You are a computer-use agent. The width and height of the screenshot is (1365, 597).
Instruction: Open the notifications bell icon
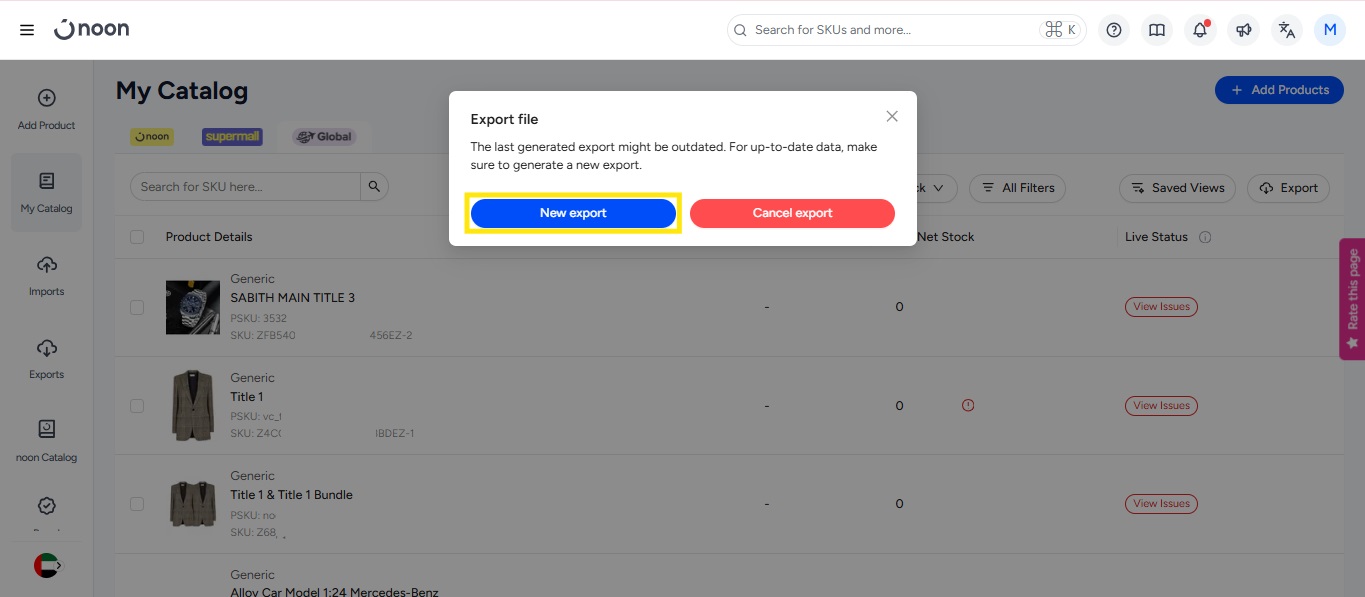coord(1200,30)
